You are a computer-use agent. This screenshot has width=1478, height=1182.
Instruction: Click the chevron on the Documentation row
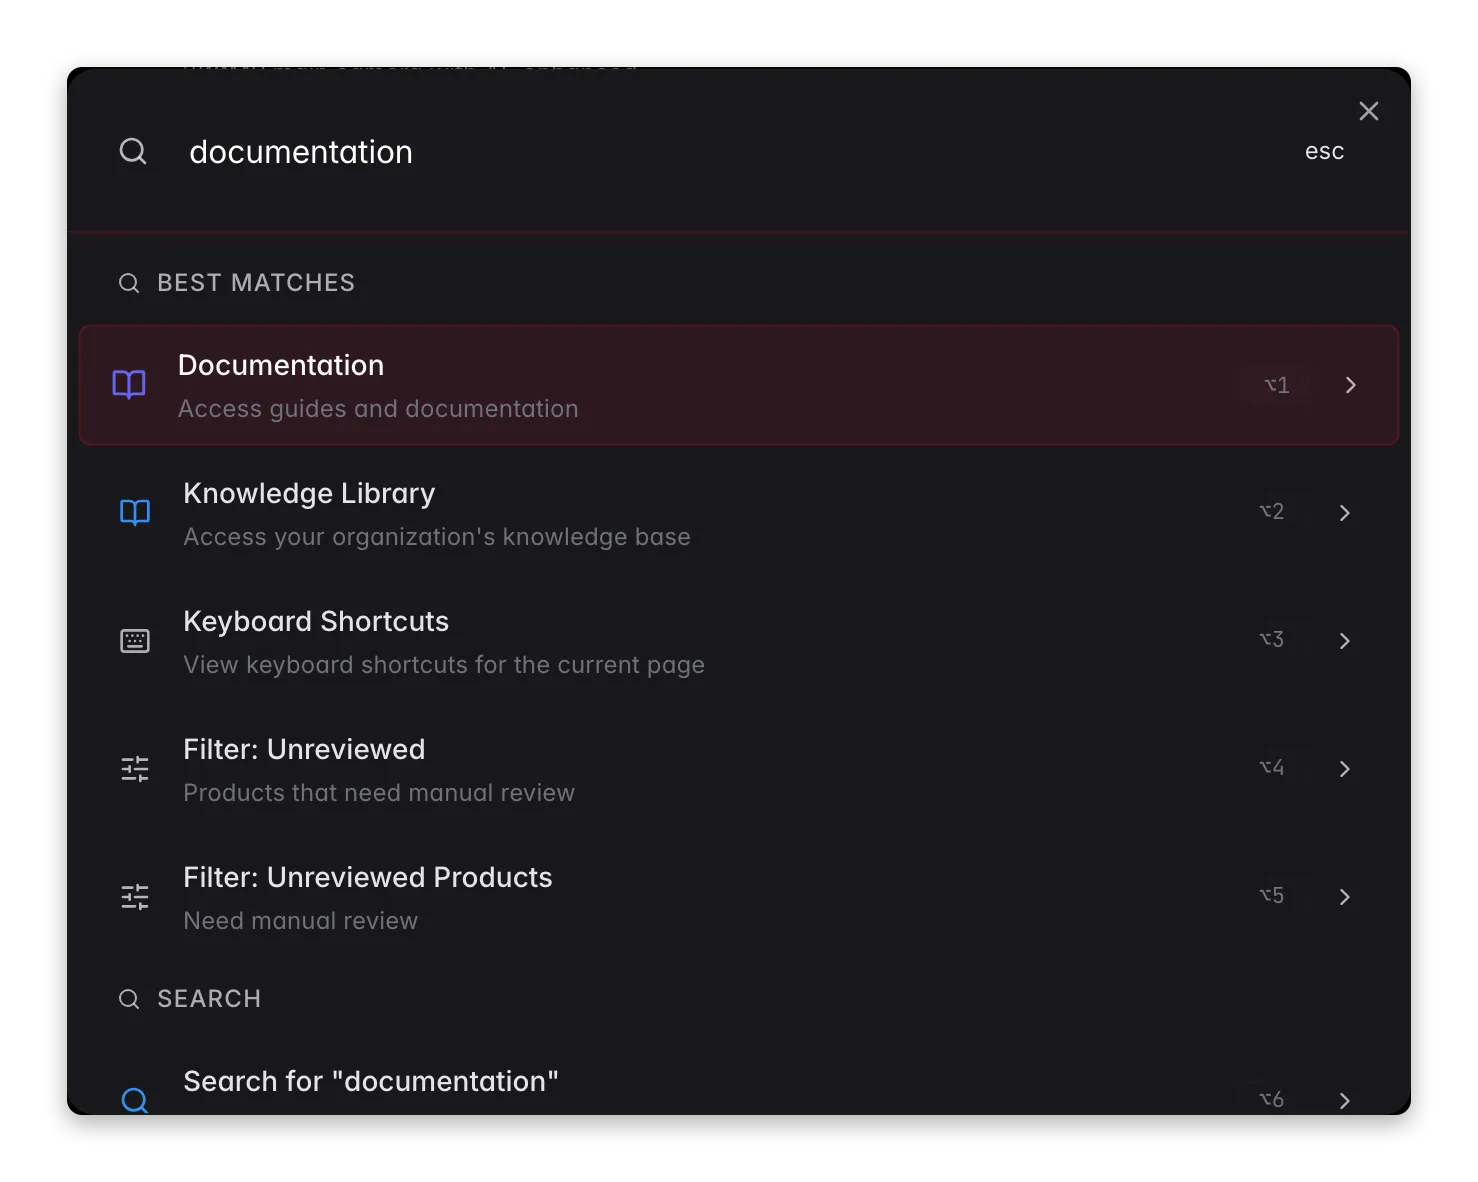point(1350,385)
